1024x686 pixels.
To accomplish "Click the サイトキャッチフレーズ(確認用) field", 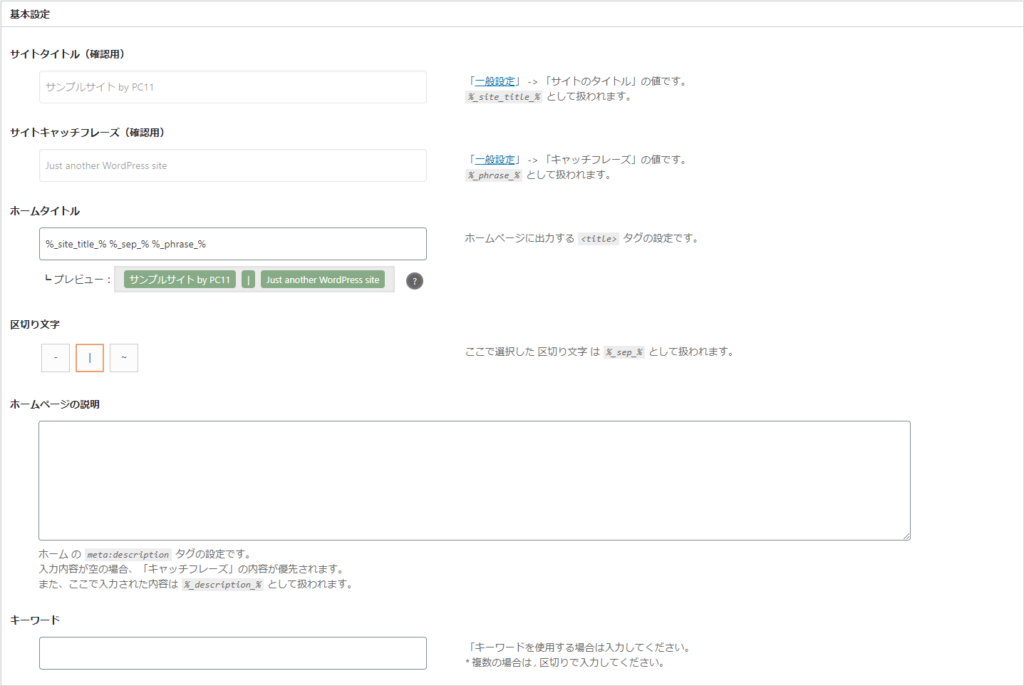I will pyautogui.click(x=233, y=166).
